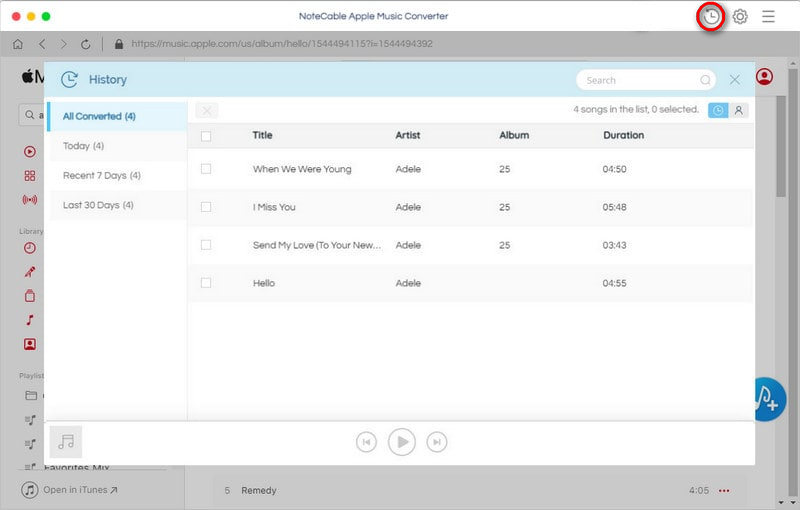Go to the home page icon
Image resolution: width=800 pixels, height=510 pixels.
tap(18, 44)
